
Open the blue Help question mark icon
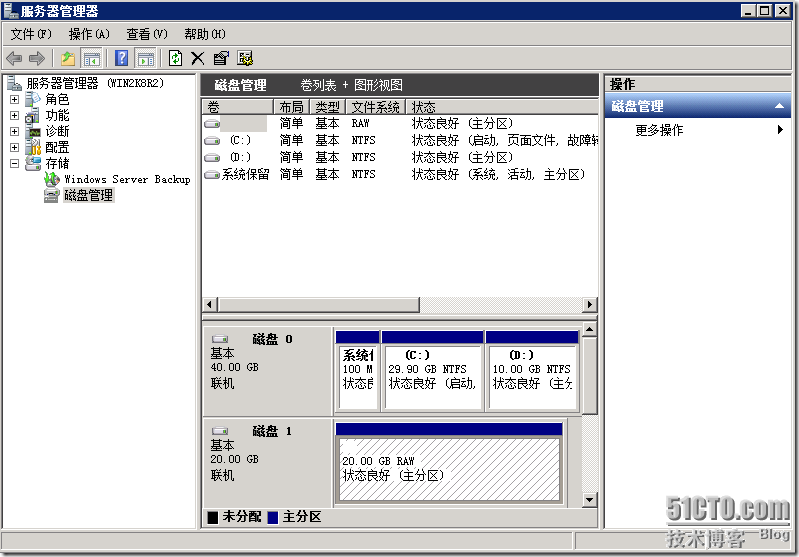(x=121, y=58)
